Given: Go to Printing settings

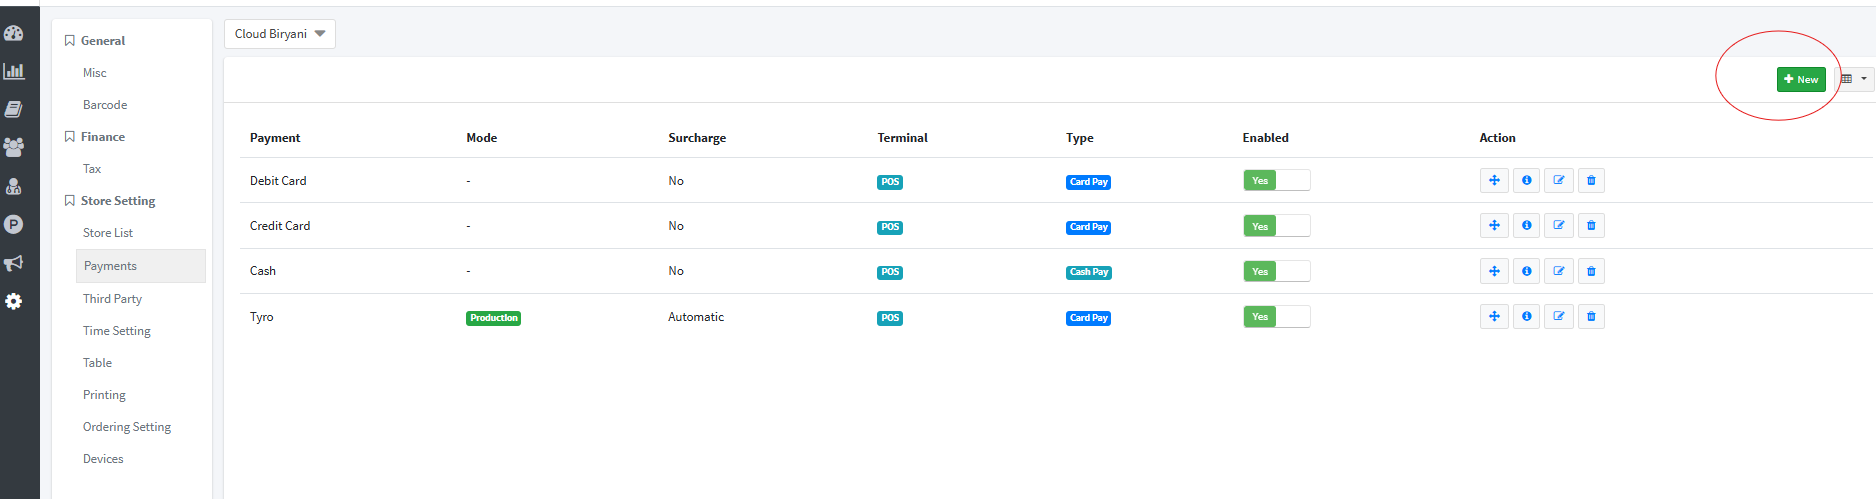Looking at the screenshot, I should (104, 395).
